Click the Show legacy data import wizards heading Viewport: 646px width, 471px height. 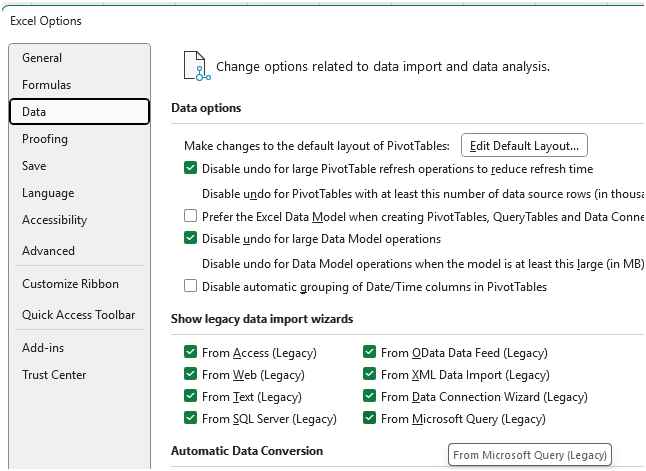point(262,319)
